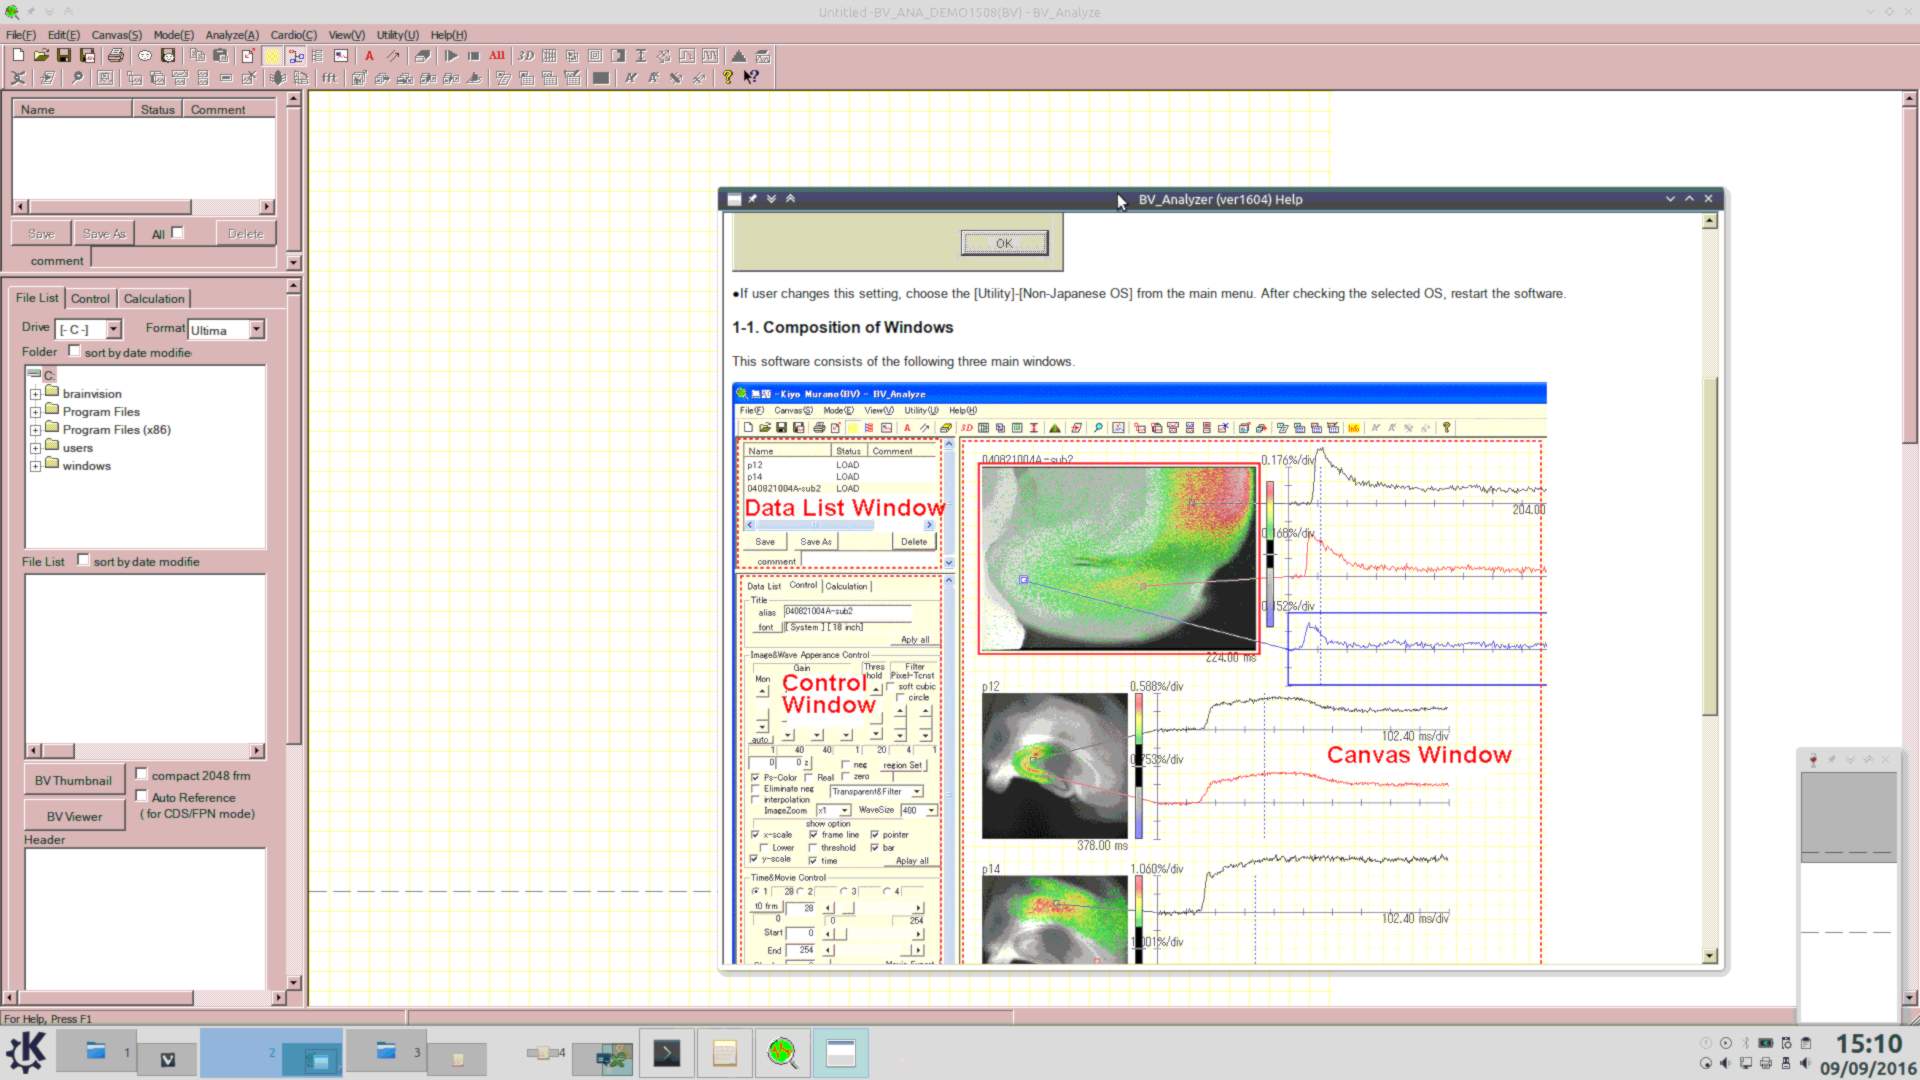The height and width of the screenshot is (1080, 1920).
Task: Click the Save floppy disk icon
Action: coord(64,56)
